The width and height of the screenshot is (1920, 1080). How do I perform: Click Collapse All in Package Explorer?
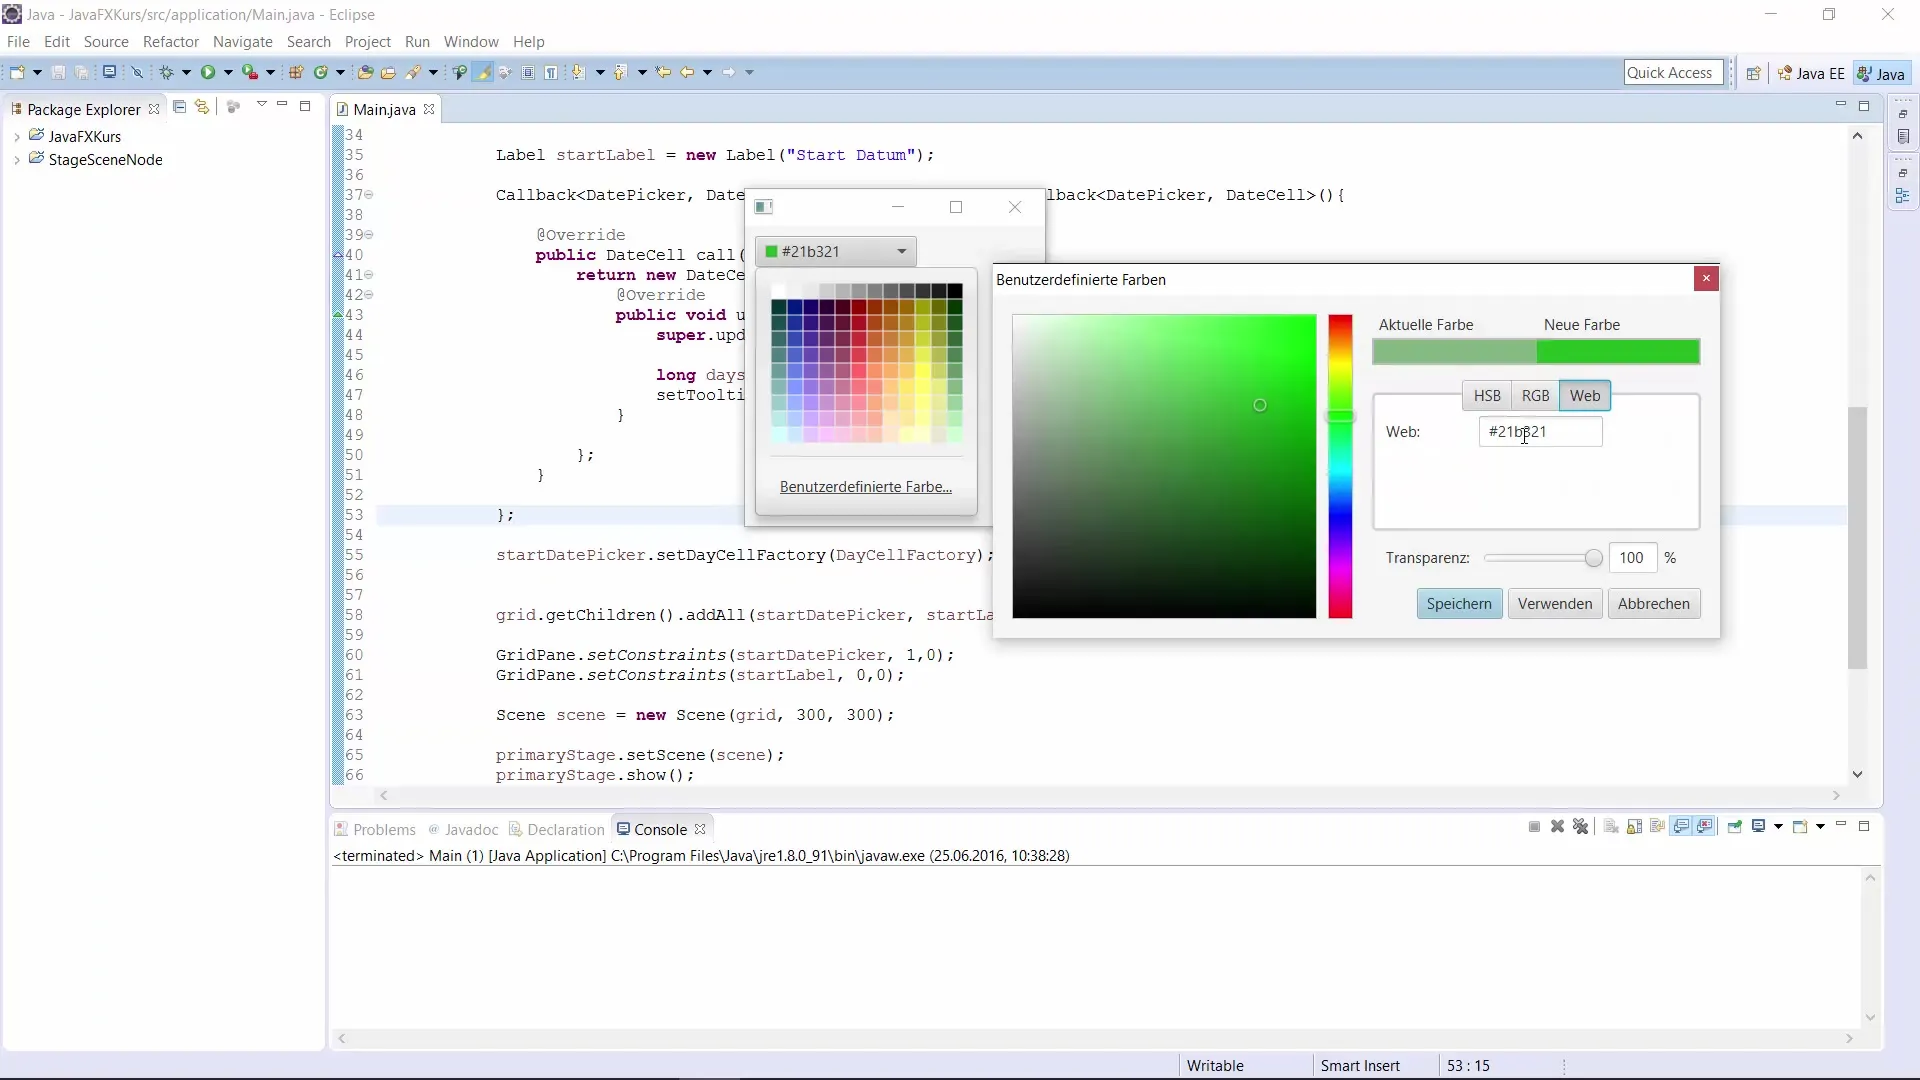[179, 106]
